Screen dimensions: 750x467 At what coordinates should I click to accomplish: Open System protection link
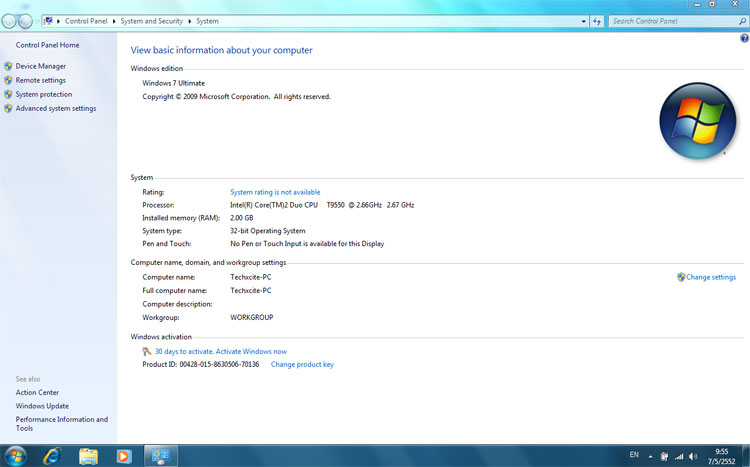[44, 94]
